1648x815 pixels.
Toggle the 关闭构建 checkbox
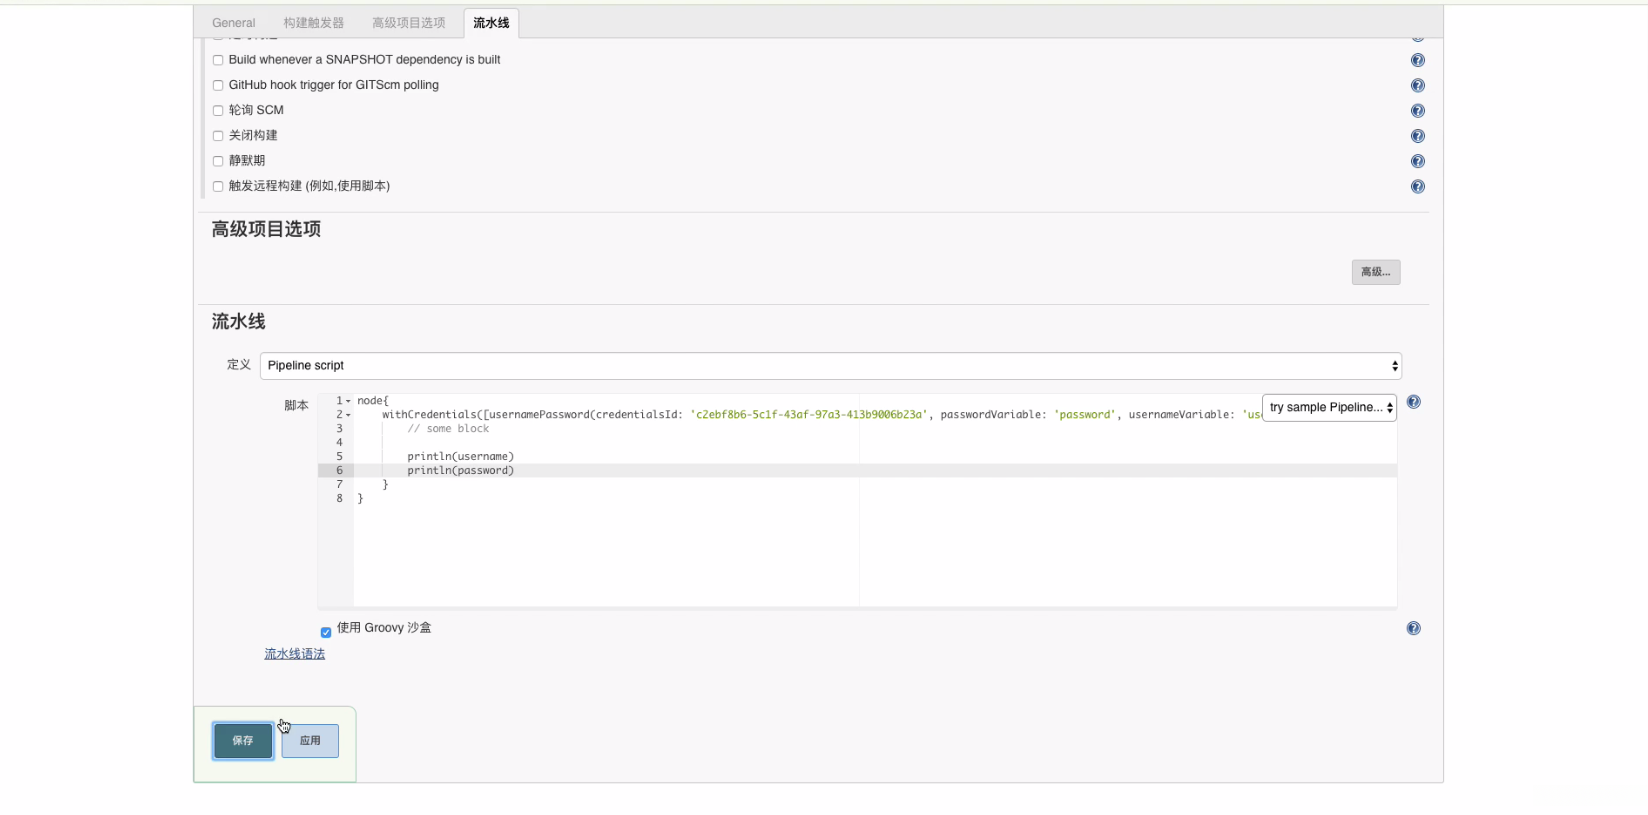[x=218, y=136]
